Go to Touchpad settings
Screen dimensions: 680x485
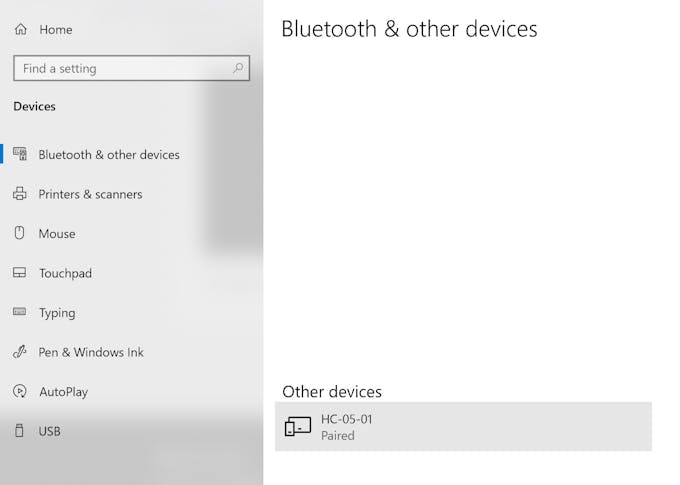click(x=65, y=273)
